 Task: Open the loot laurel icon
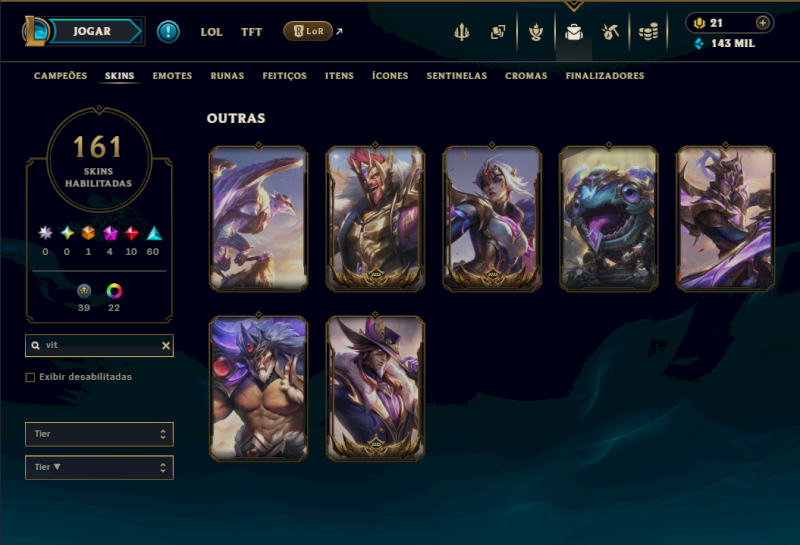coord(536,32)
